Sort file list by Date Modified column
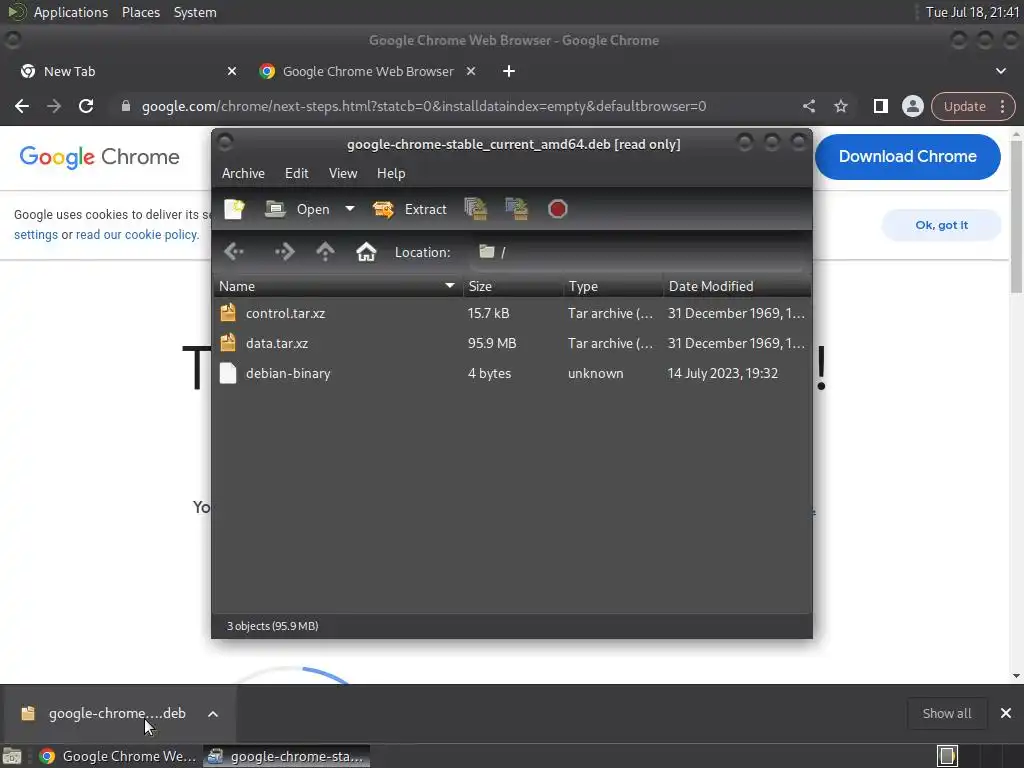Screen dimensions: 1024x768 tap(737, 286)
